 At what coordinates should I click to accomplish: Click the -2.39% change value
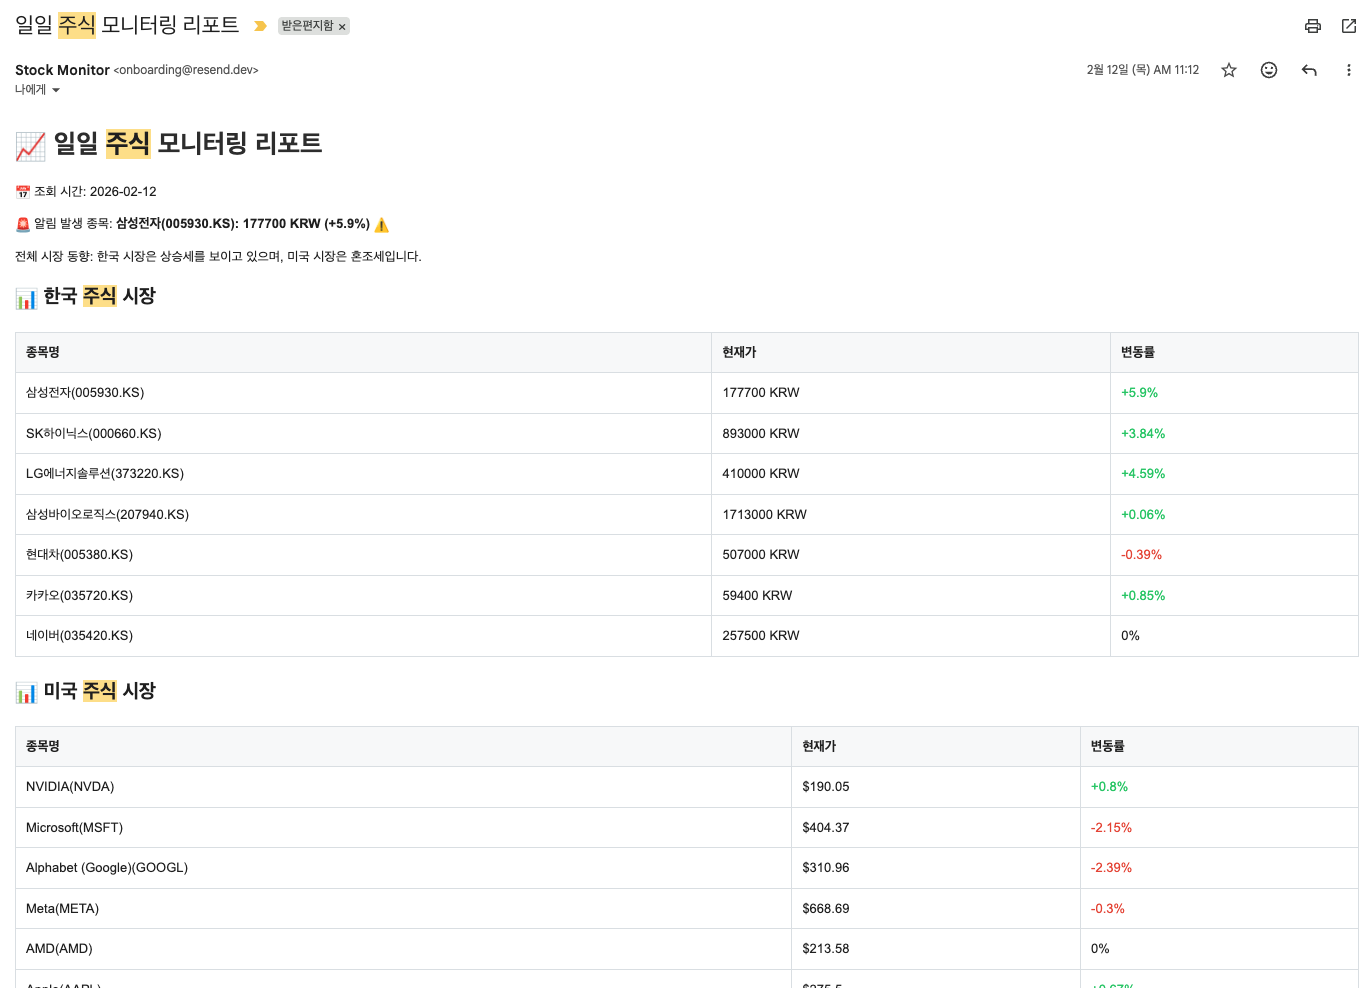point(1111,868)
